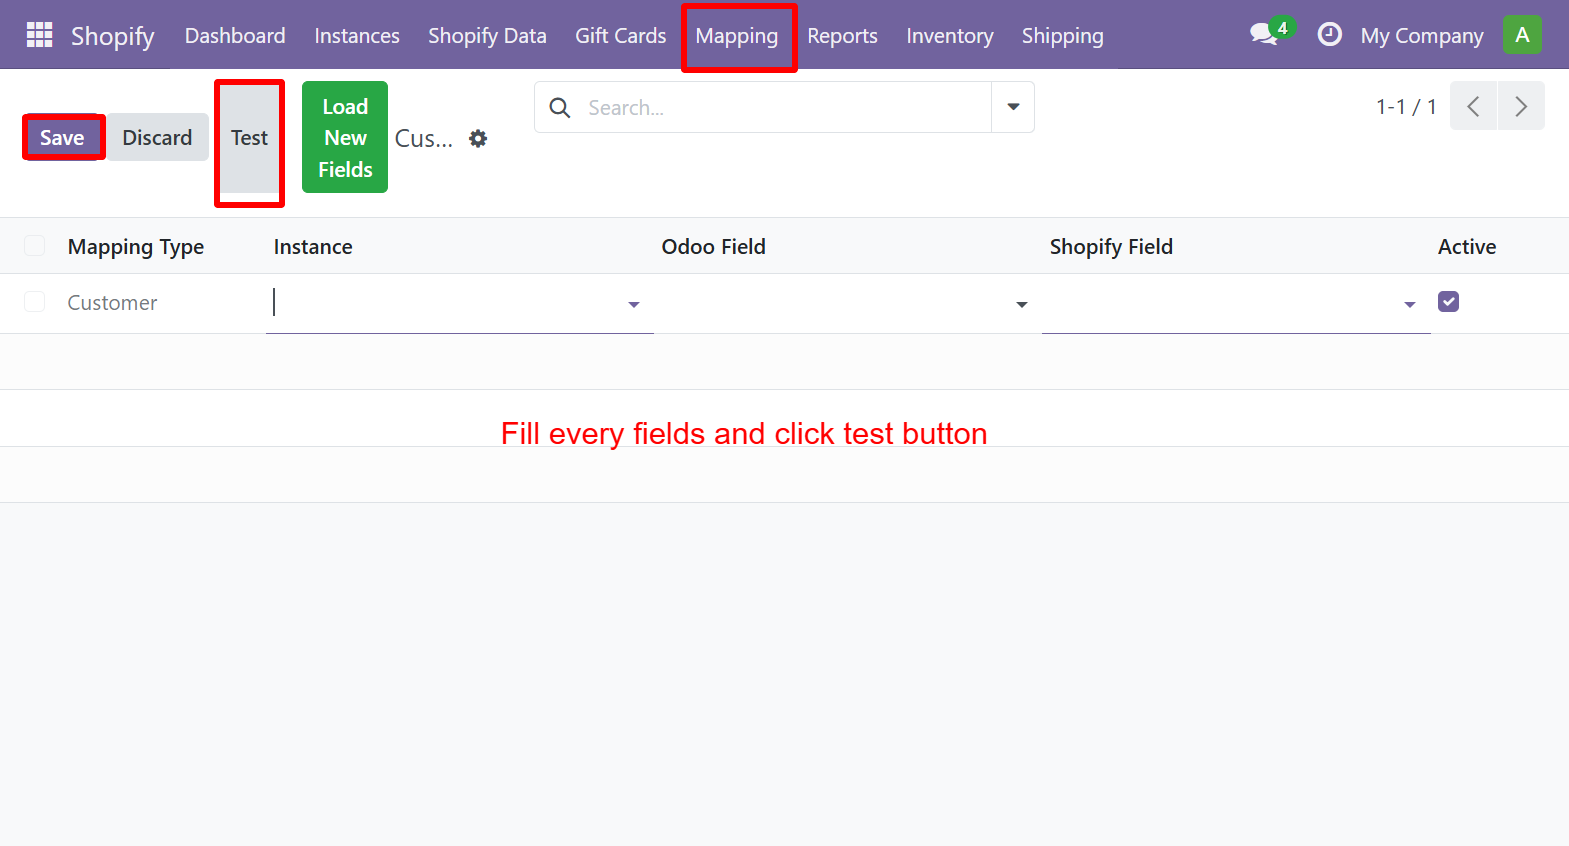
Task: Click the Load New Fields button
Action: coord(345,137)
